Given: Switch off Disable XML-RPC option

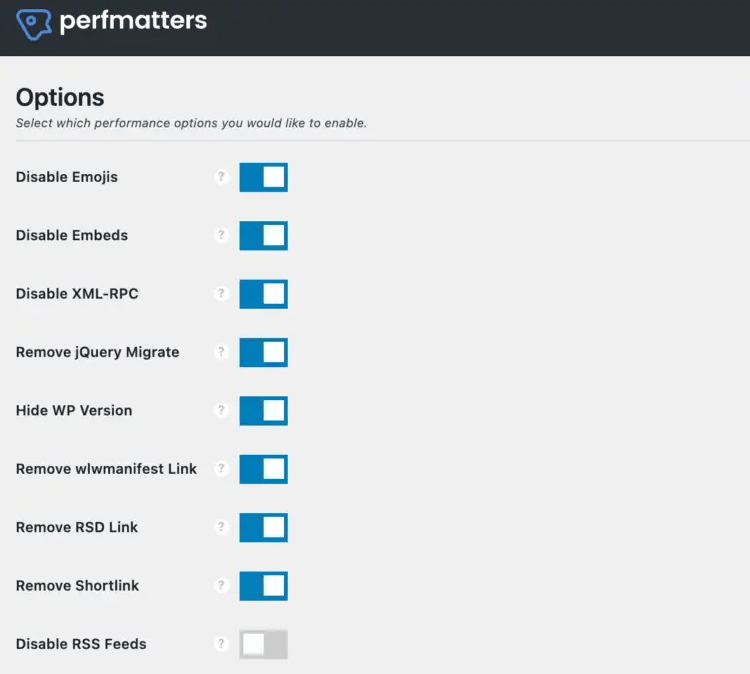Looking at the screenshot, I should 263,294.
